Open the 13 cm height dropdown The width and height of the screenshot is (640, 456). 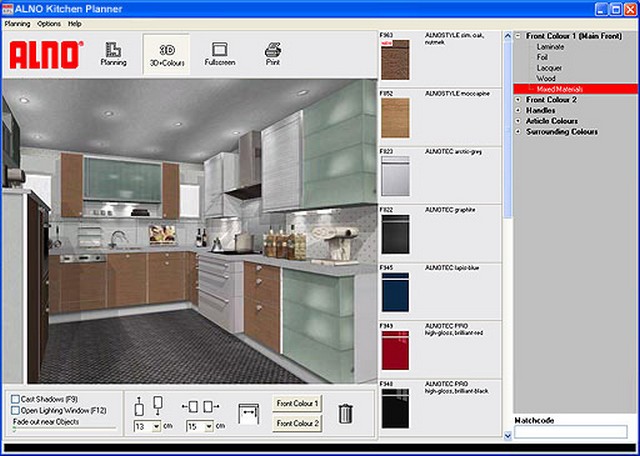point(156,427)
